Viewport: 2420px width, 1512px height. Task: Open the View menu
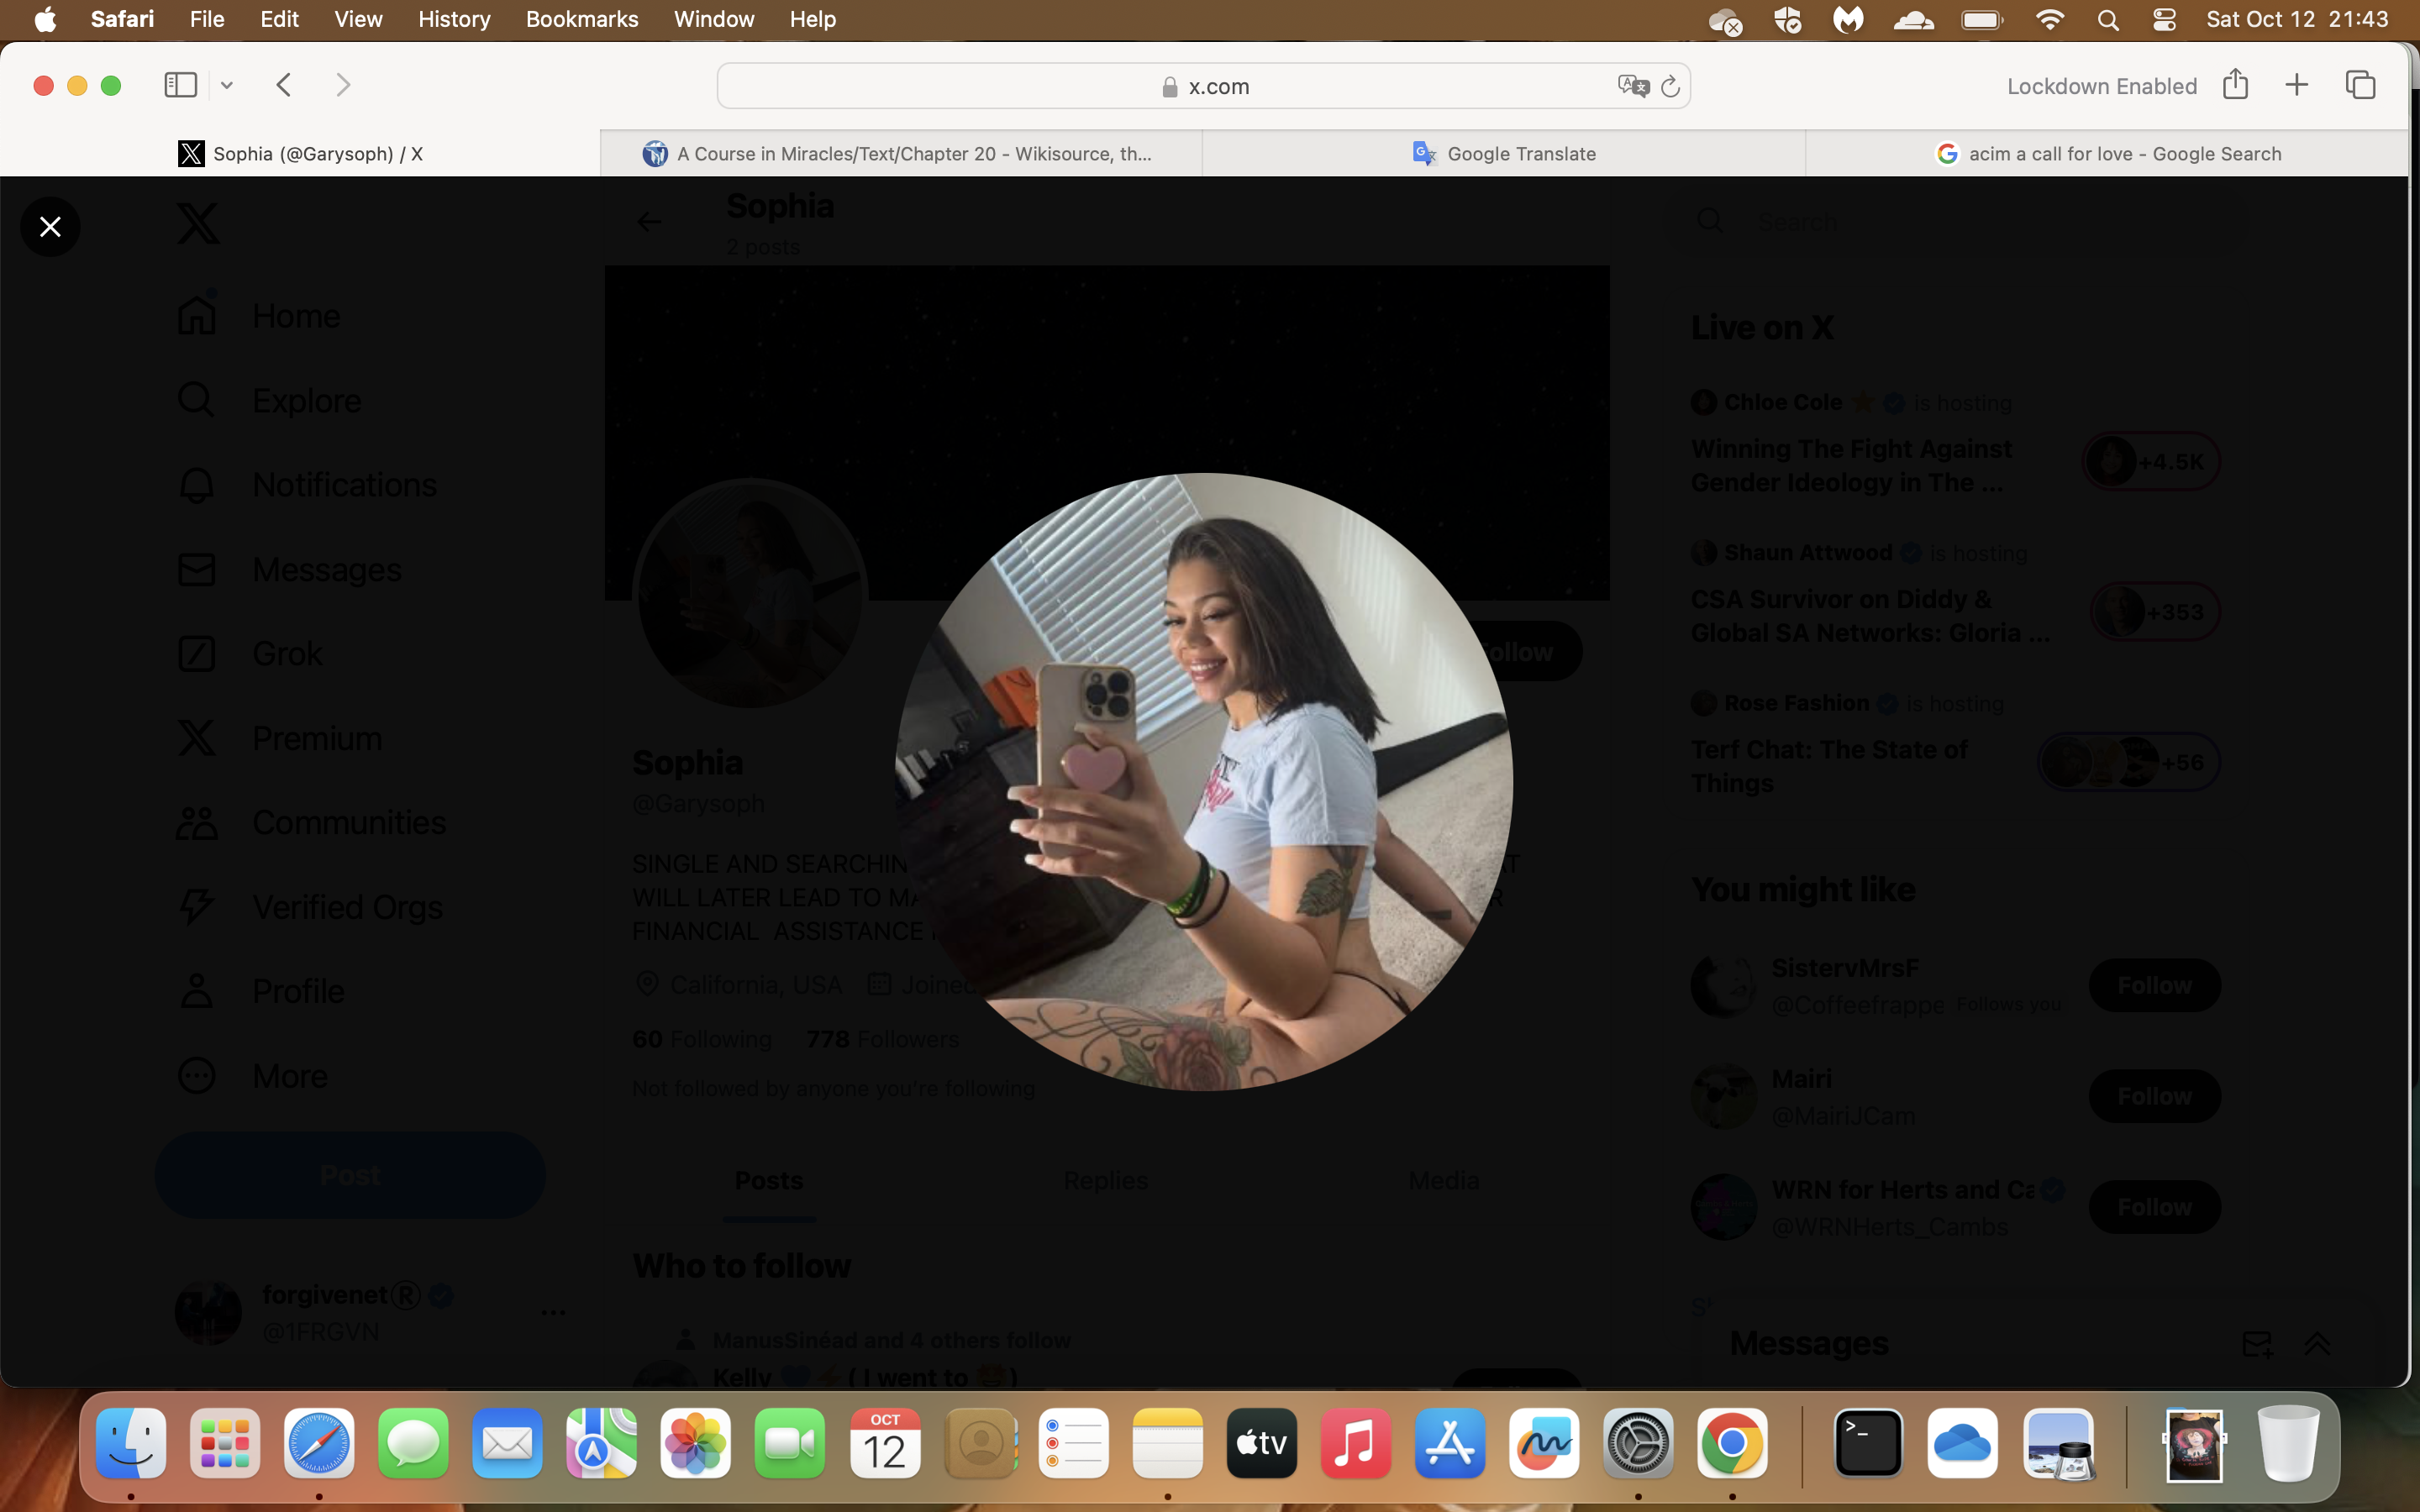point(358,19)
